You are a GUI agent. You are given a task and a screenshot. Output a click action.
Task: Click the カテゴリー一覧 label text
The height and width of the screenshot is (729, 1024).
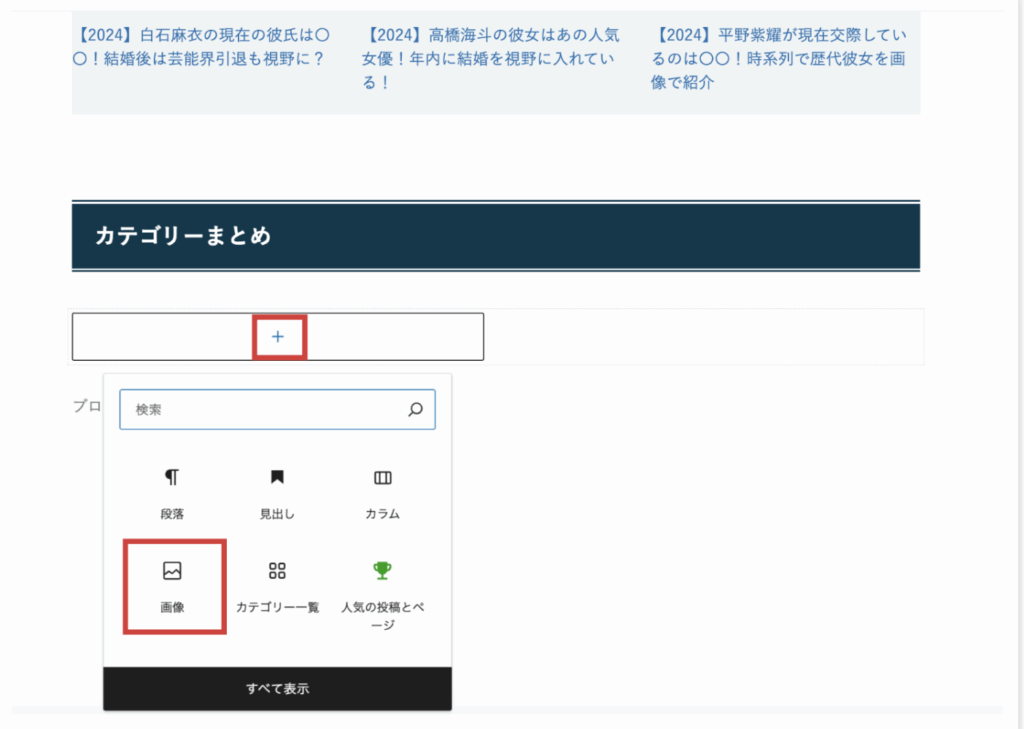pos(277,607)
